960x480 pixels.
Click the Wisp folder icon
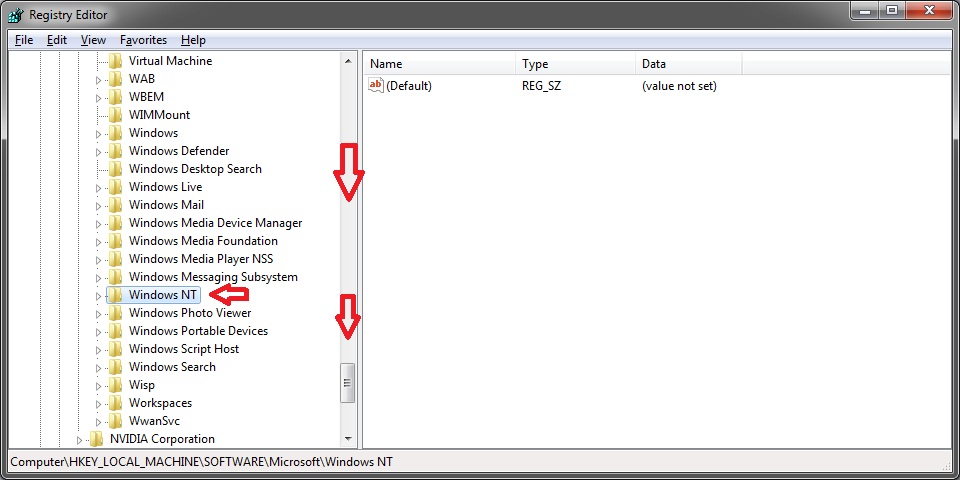[115, 384]
